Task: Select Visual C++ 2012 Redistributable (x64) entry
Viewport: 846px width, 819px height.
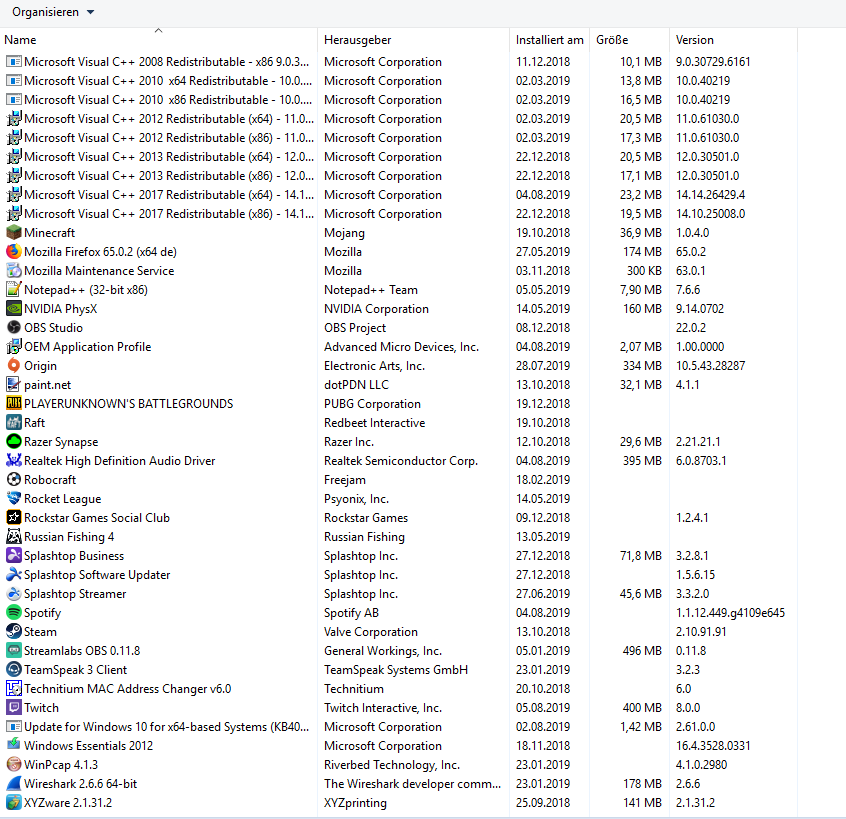Action: [169, 119]
